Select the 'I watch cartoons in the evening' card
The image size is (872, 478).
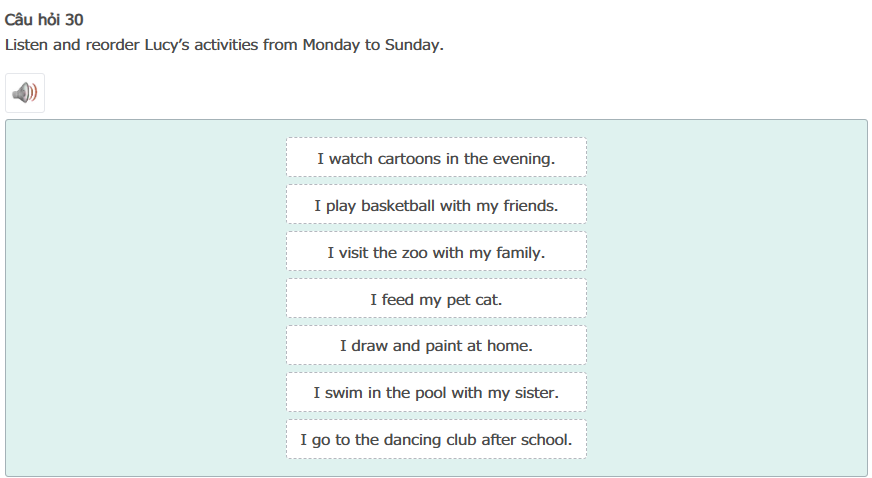pos(436,158)
